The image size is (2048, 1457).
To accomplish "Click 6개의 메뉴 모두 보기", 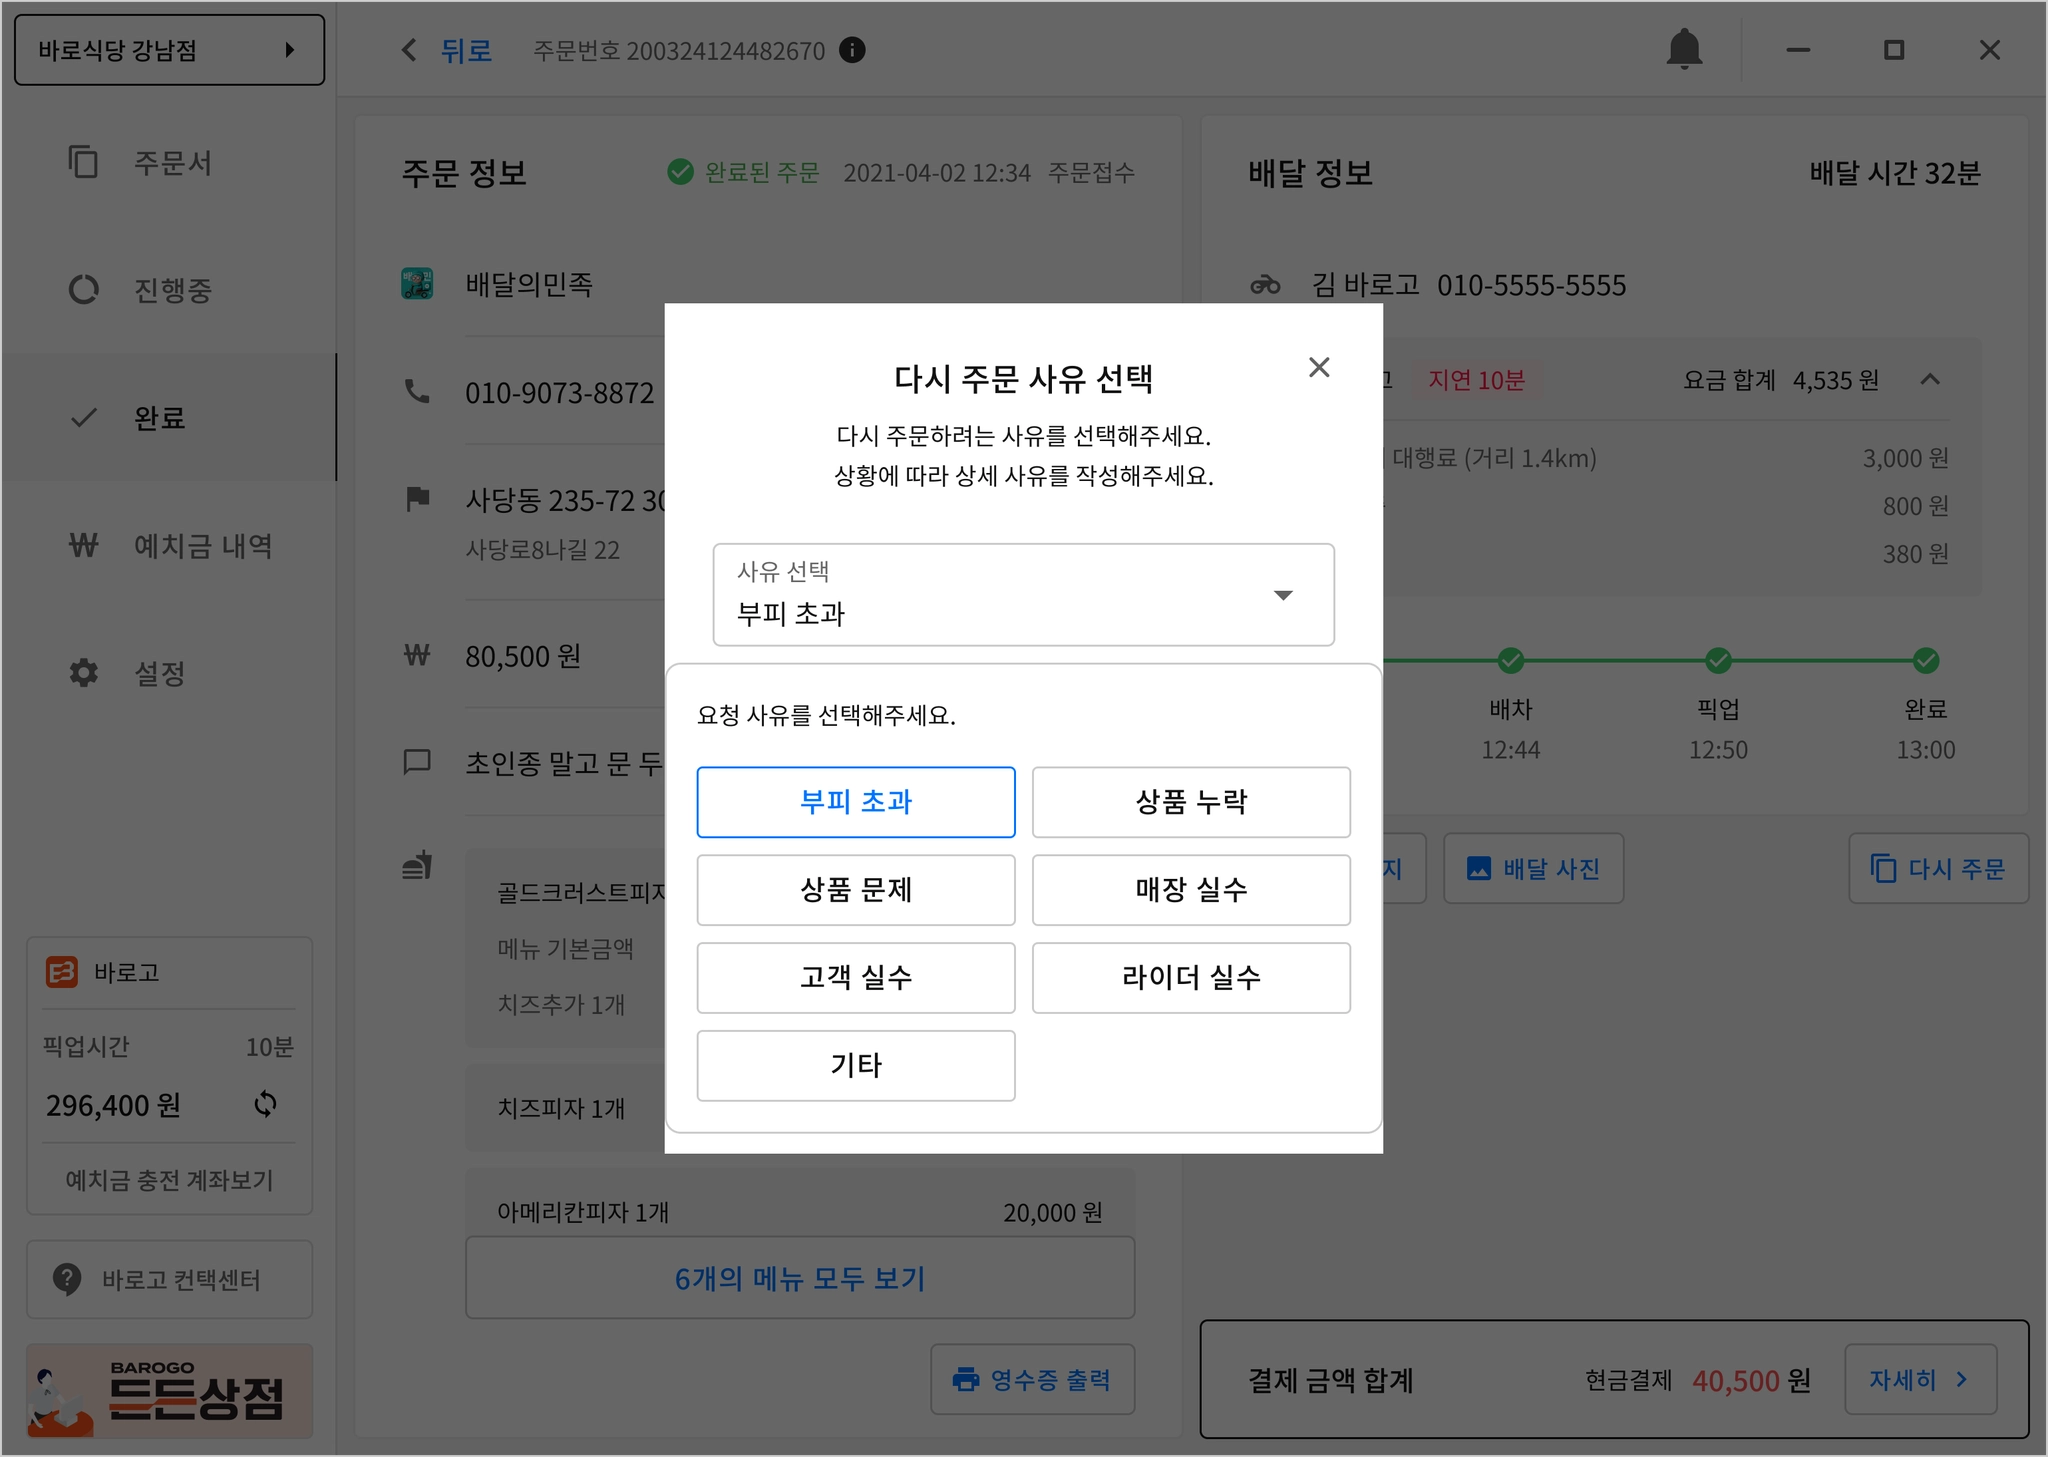I will pyautogui.click(x=799, y=1278).
